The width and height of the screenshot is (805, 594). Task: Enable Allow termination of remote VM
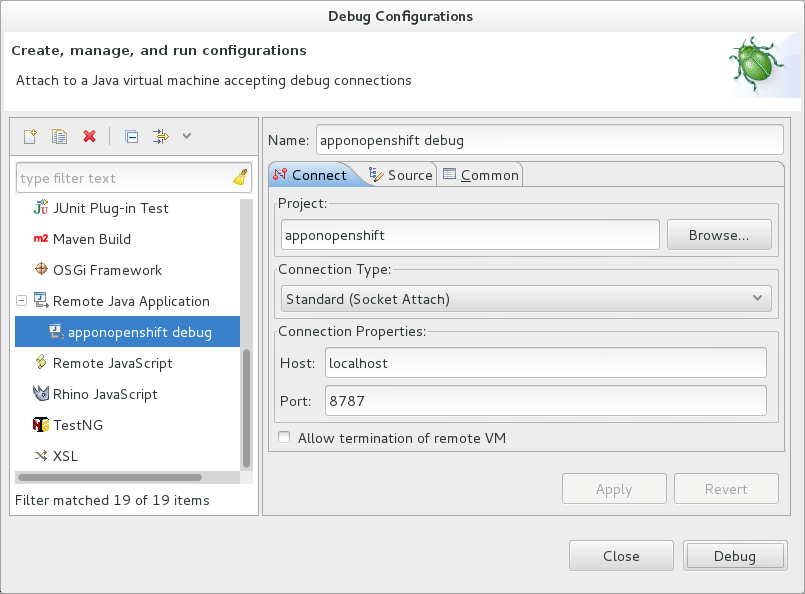pos(285,438)
